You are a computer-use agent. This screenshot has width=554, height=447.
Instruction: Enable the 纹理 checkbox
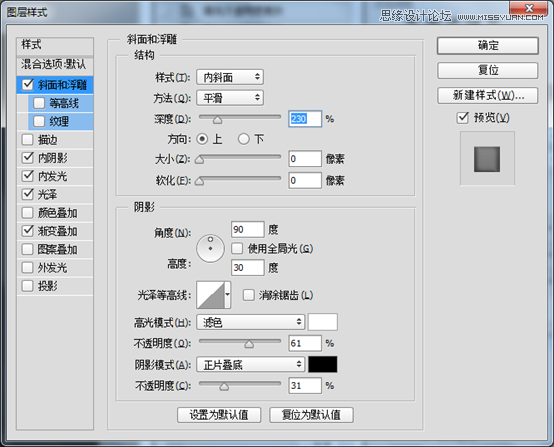point(39,122)
